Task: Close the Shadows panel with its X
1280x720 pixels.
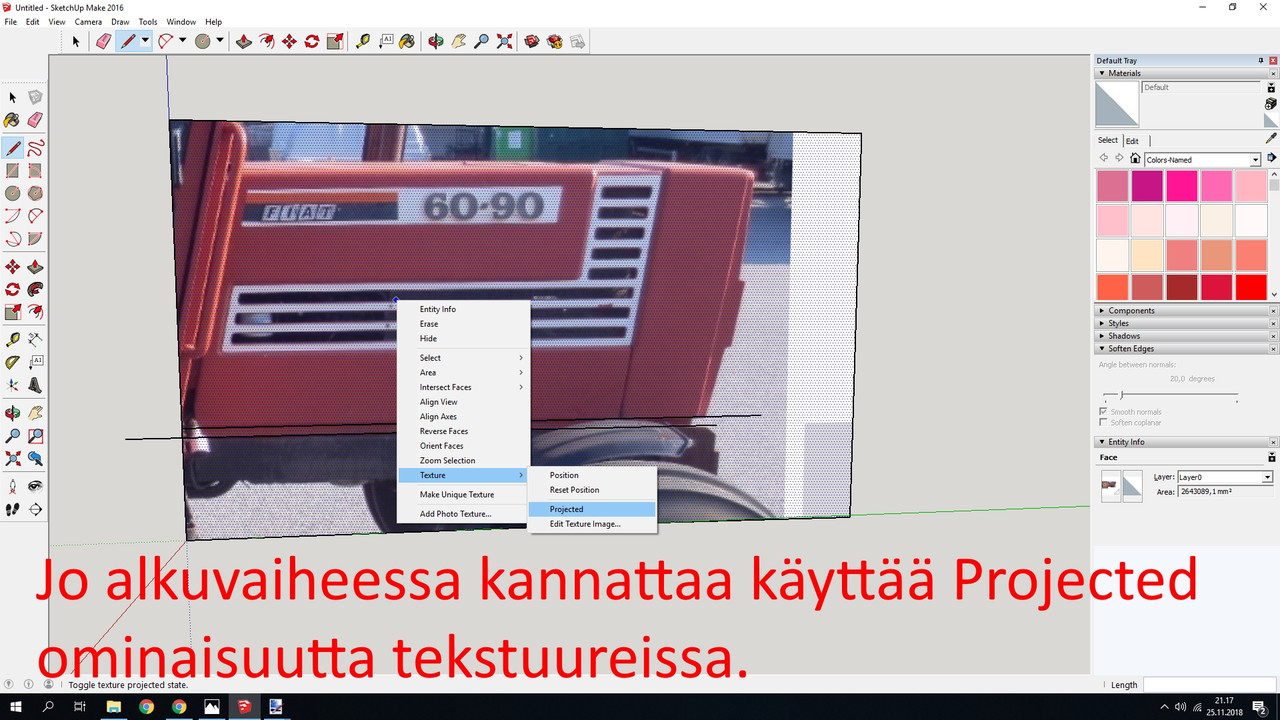Action: 1273,336
